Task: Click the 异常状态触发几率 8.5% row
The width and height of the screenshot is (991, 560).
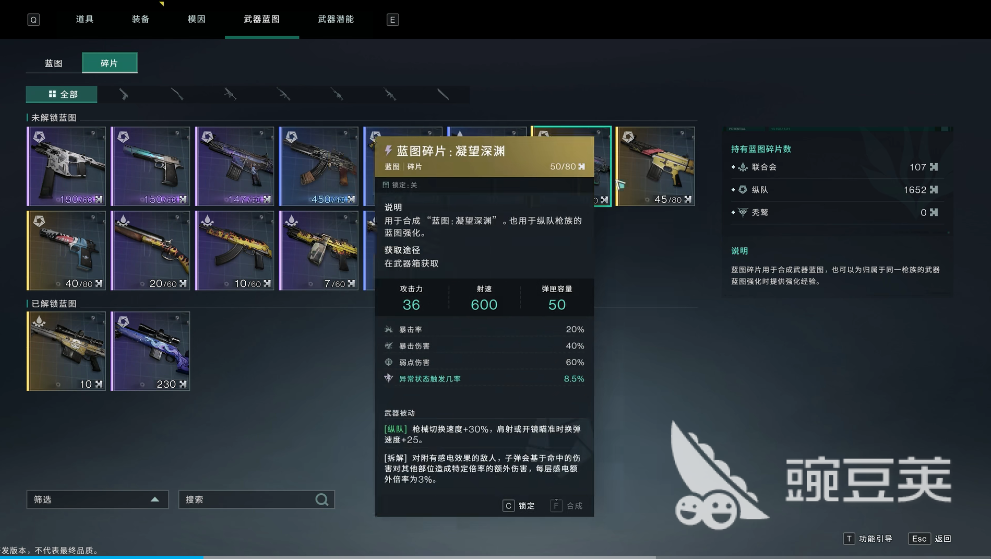Action: [x=484, y=379]
